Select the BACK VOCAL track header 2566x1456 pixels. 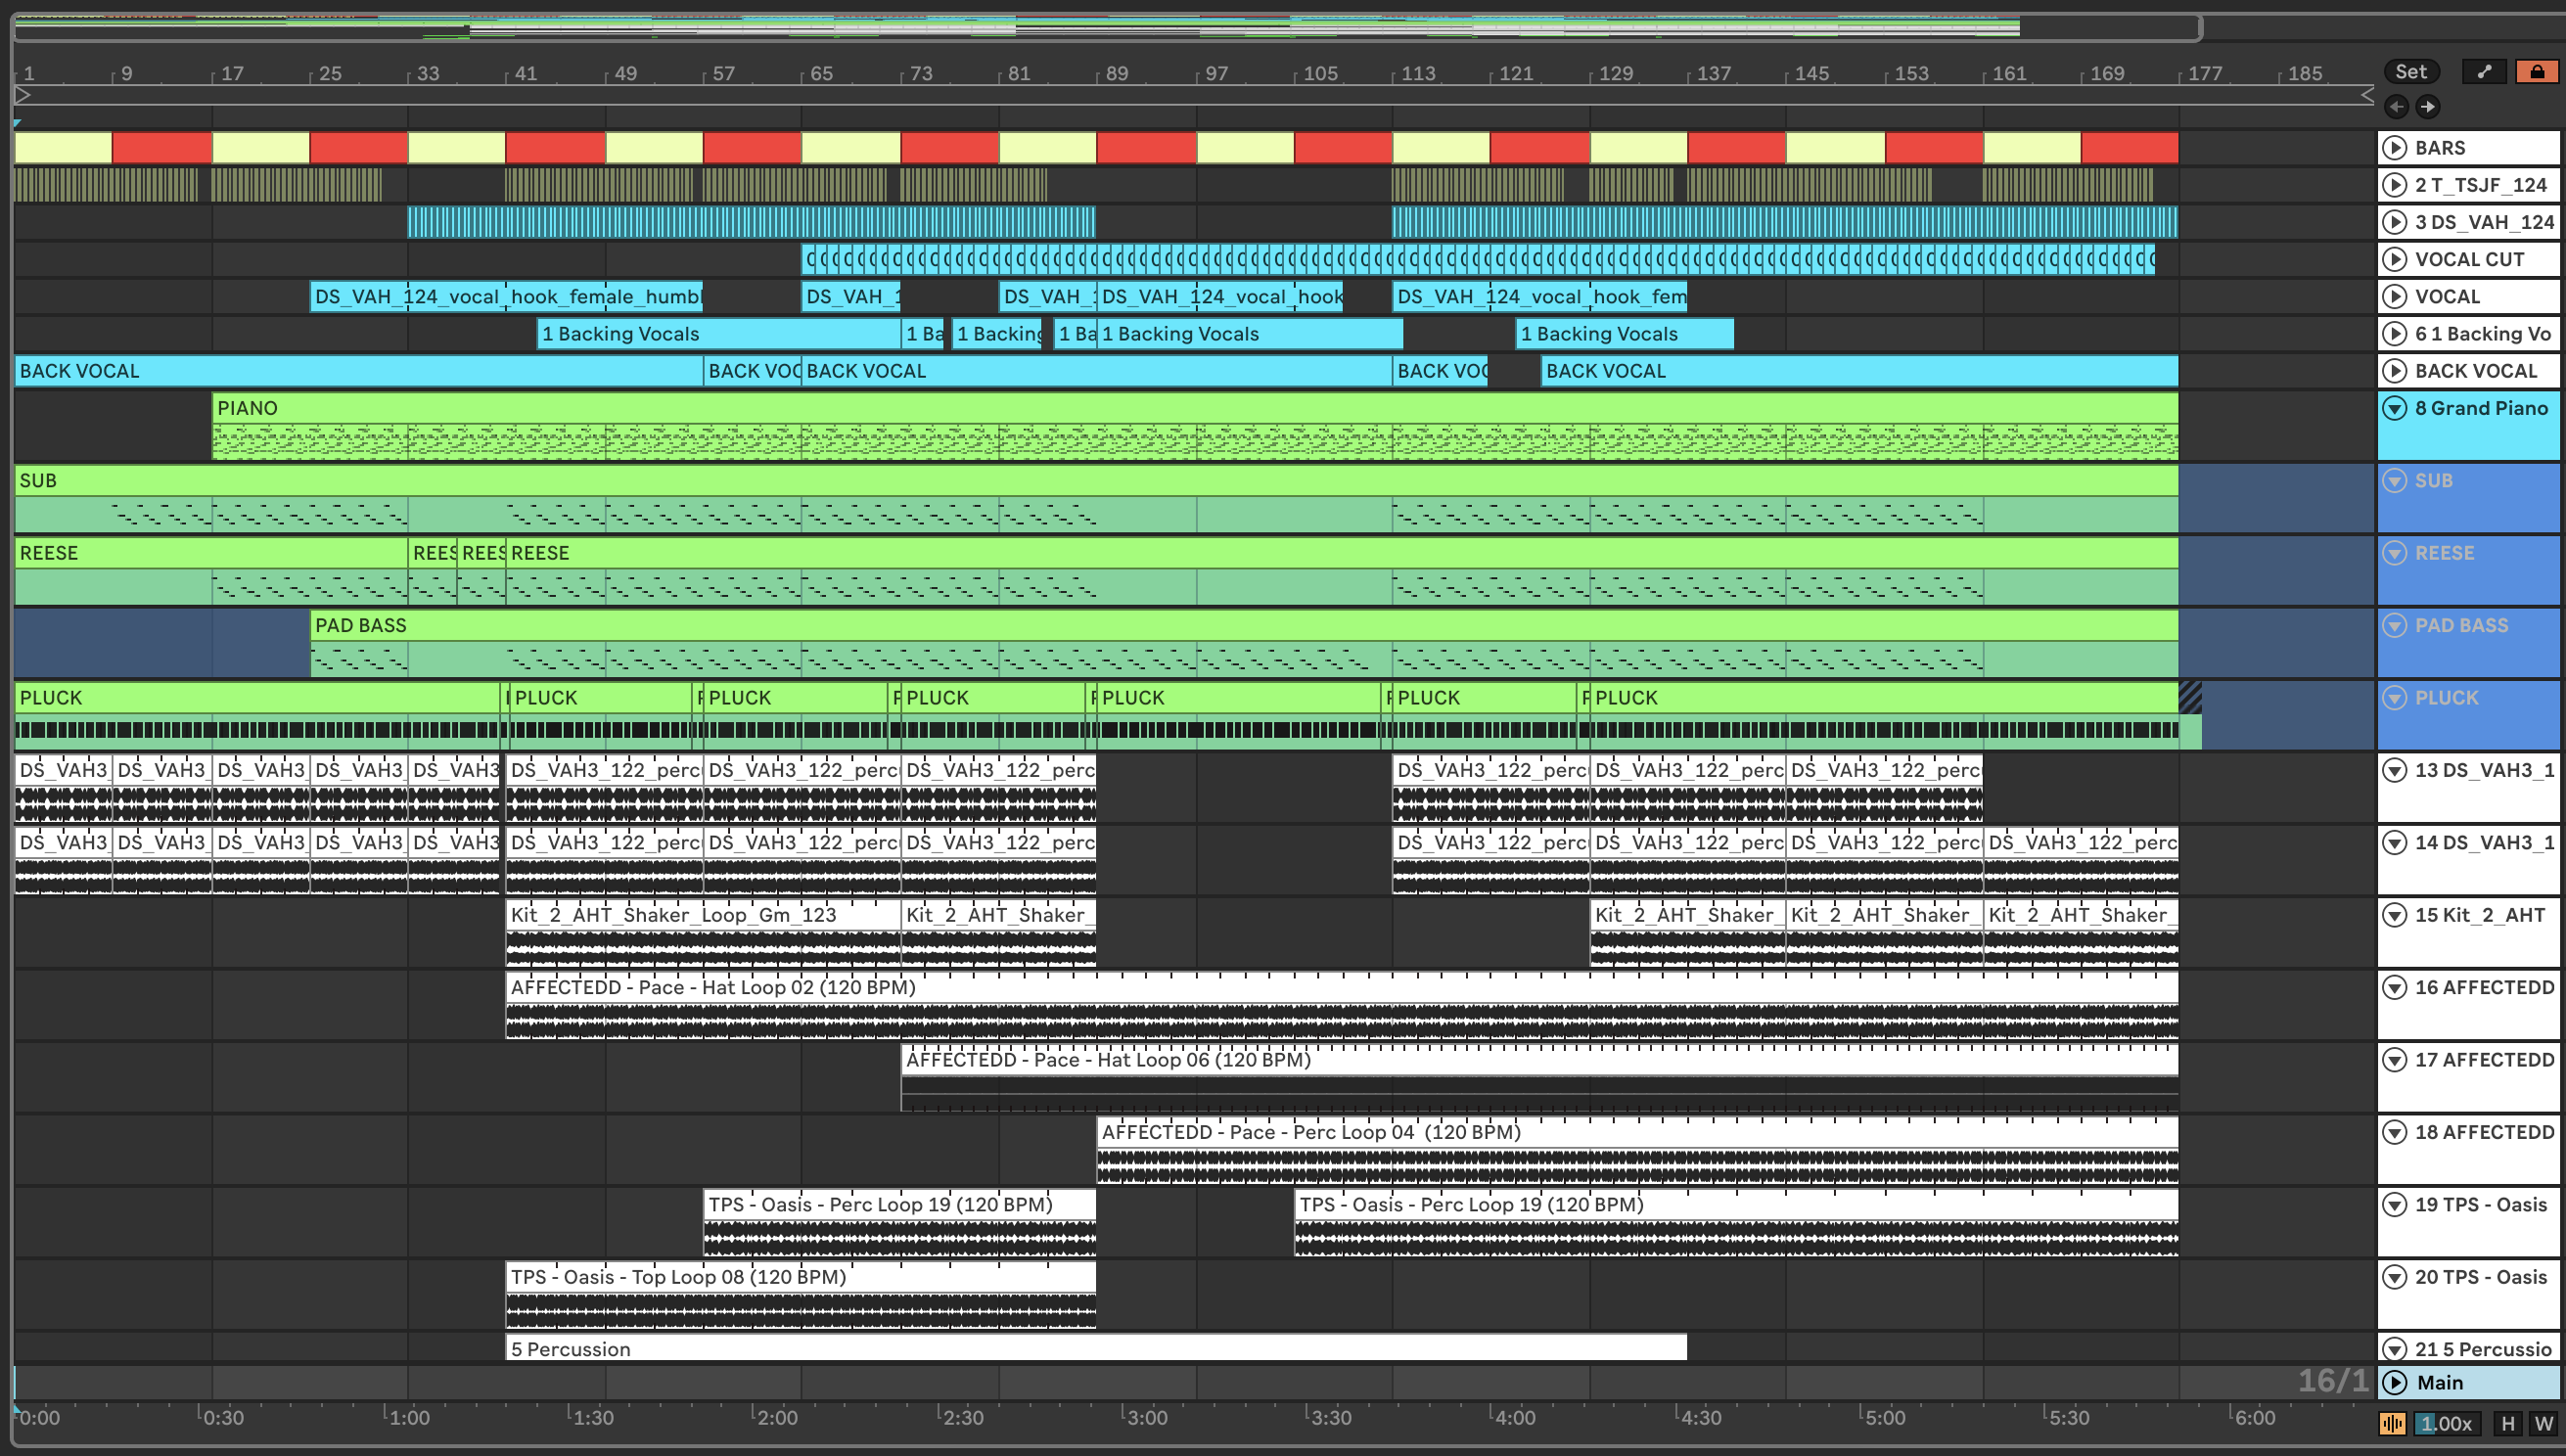[x=2475, y=371]
